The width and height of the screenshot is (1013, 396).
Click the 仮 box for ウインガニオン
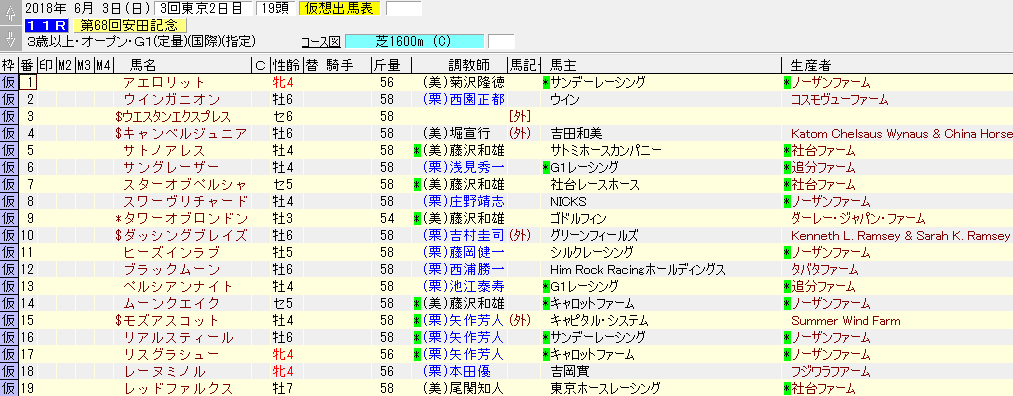9,99
